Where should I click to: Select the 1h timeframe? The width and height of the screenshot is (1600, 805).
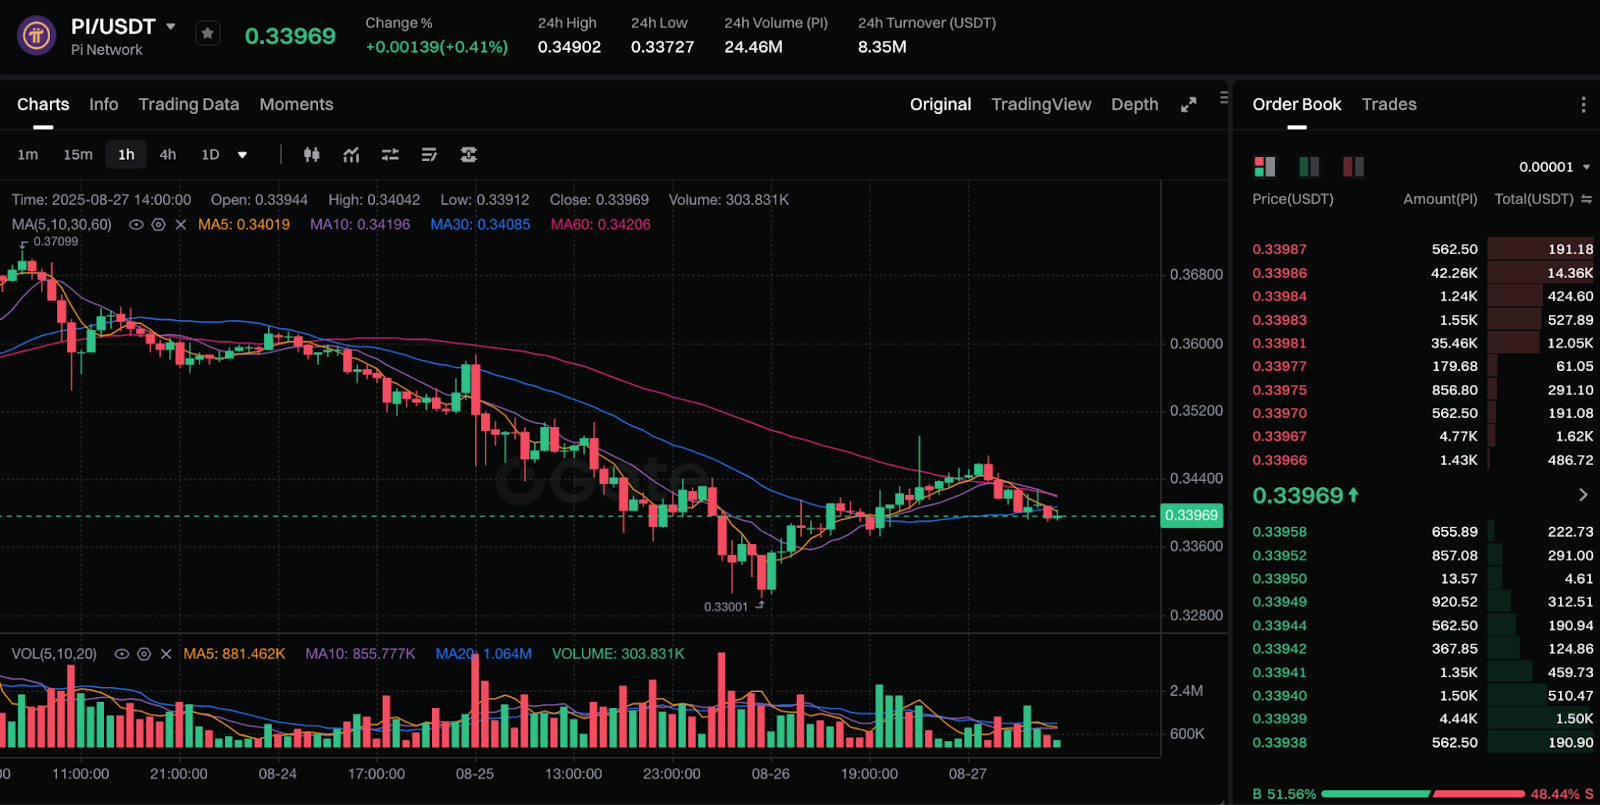(126, 154)
